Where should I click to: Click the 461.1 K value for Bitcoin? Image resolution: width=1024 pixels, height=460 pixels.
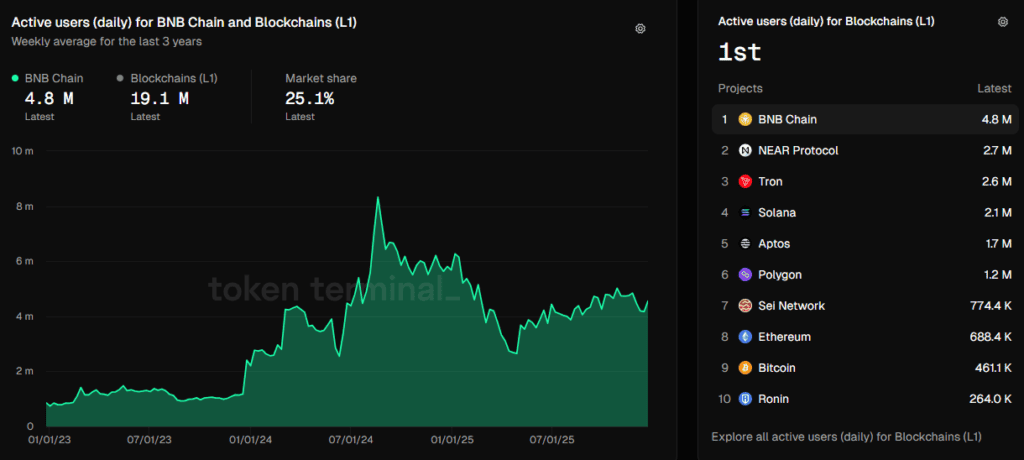(x=991, y=368)
